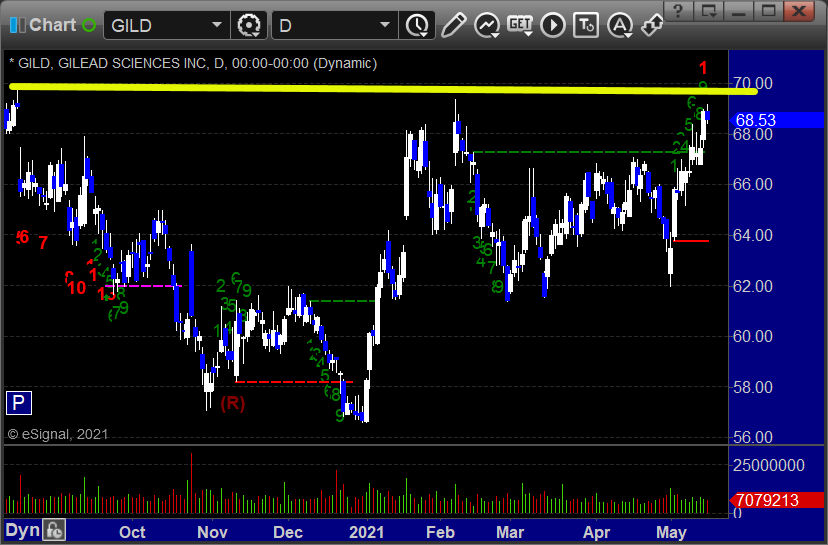This screenshot has height=545, width=828.
Task: Click the blue Chart window icon
Action: (x=17, y=25)
